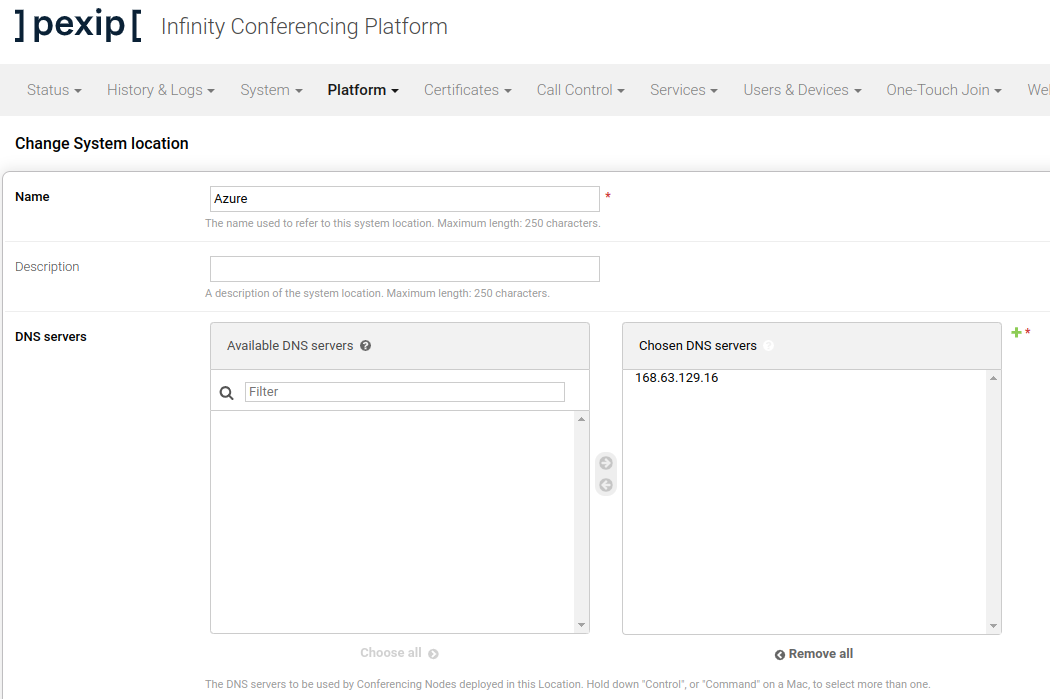Click the empty Description input field
The height and width of the screenshot is (699, 1050).
[404, 269]
